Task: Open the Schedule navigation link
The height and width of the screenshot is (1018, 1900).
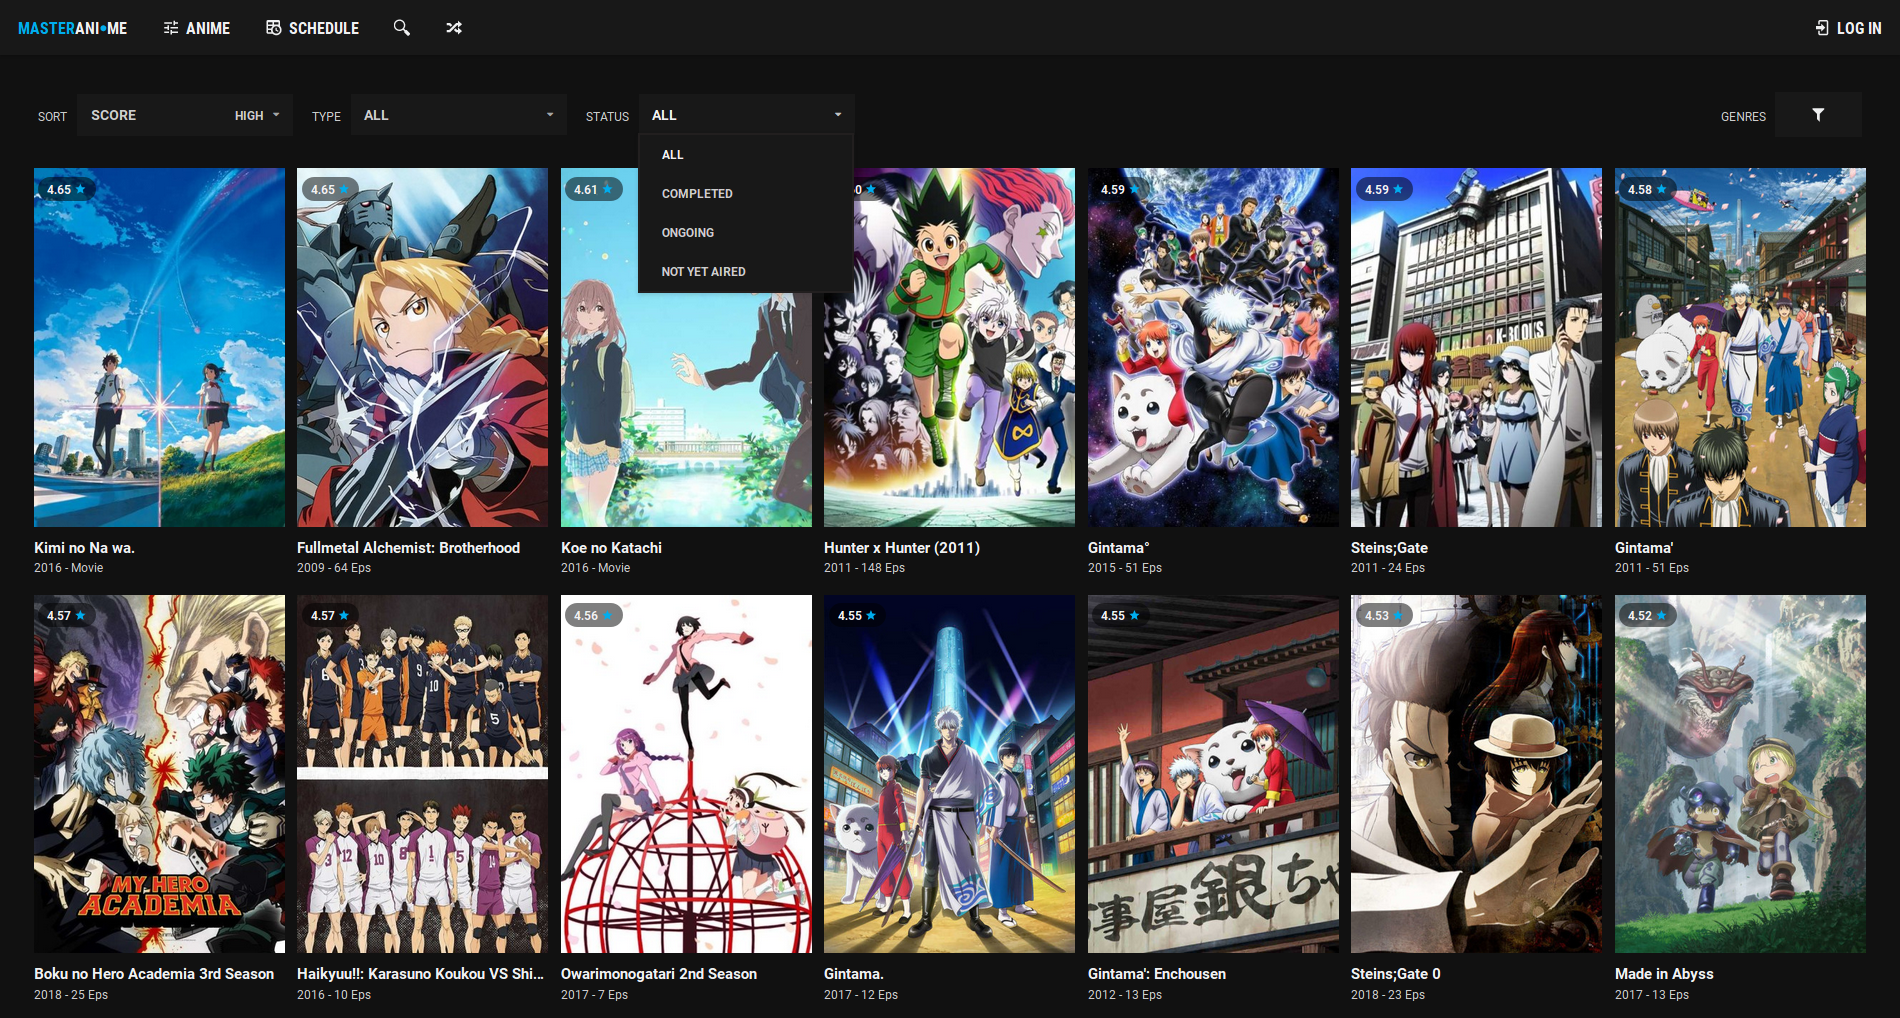Action: [312, 28]
